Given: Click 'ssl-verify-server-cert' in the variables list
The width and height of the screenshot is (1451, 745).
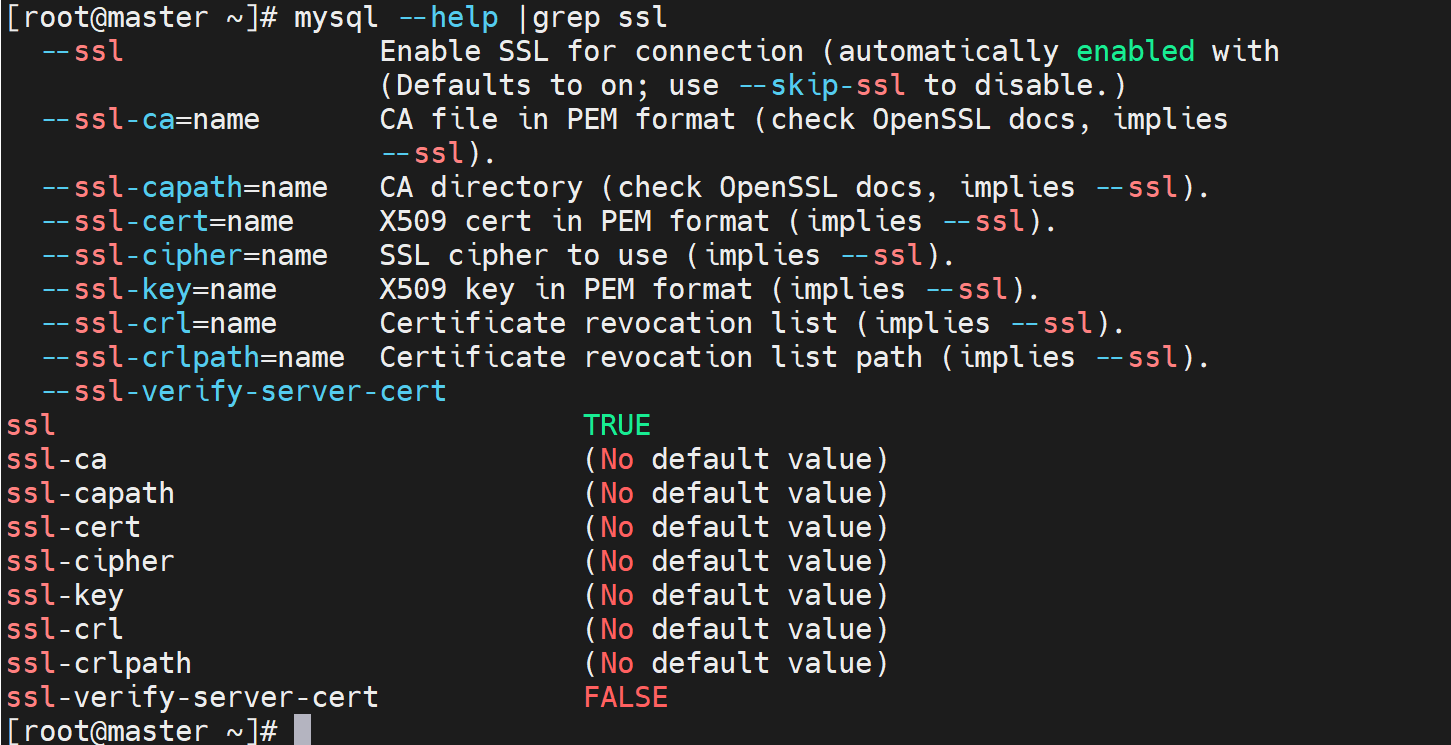Looking at the screenshot, I should pyautogui.click(x=192, y=697).
